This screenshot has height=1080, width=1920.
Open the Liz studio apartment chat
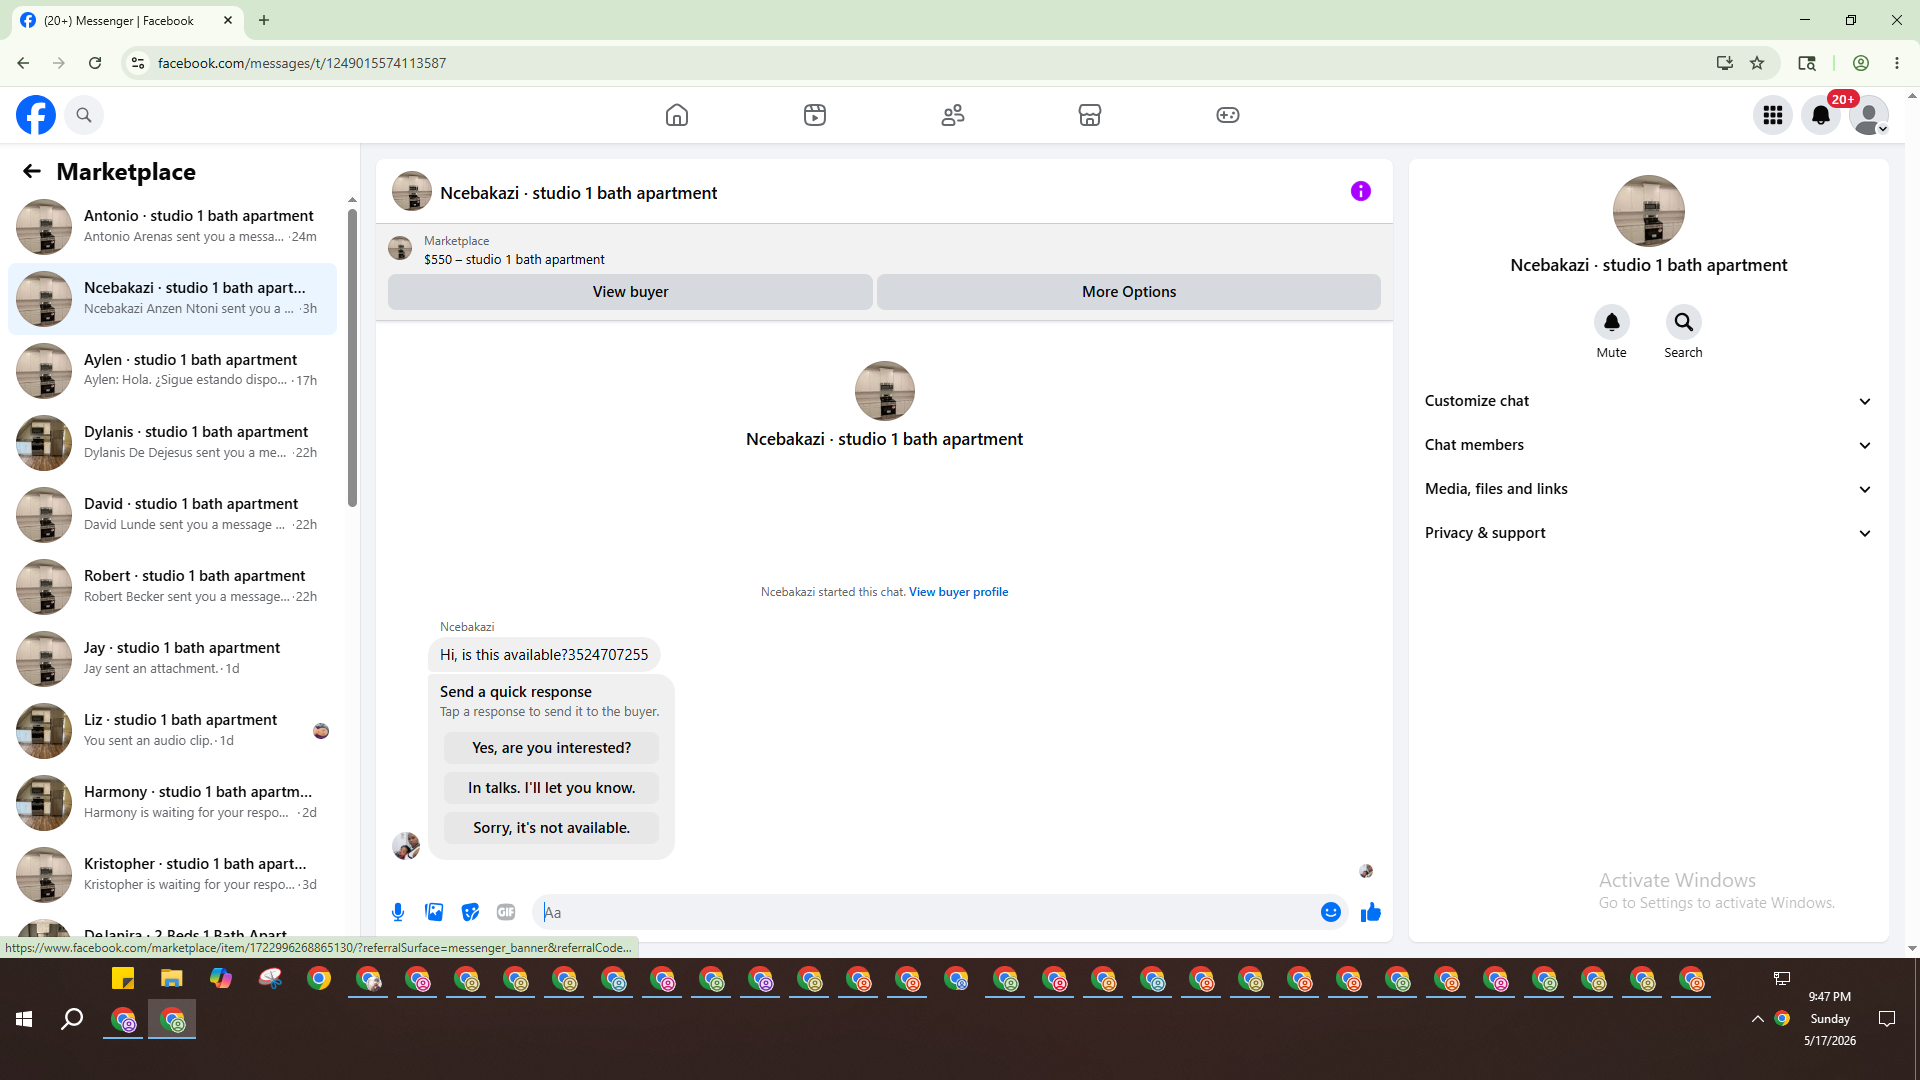172,731
